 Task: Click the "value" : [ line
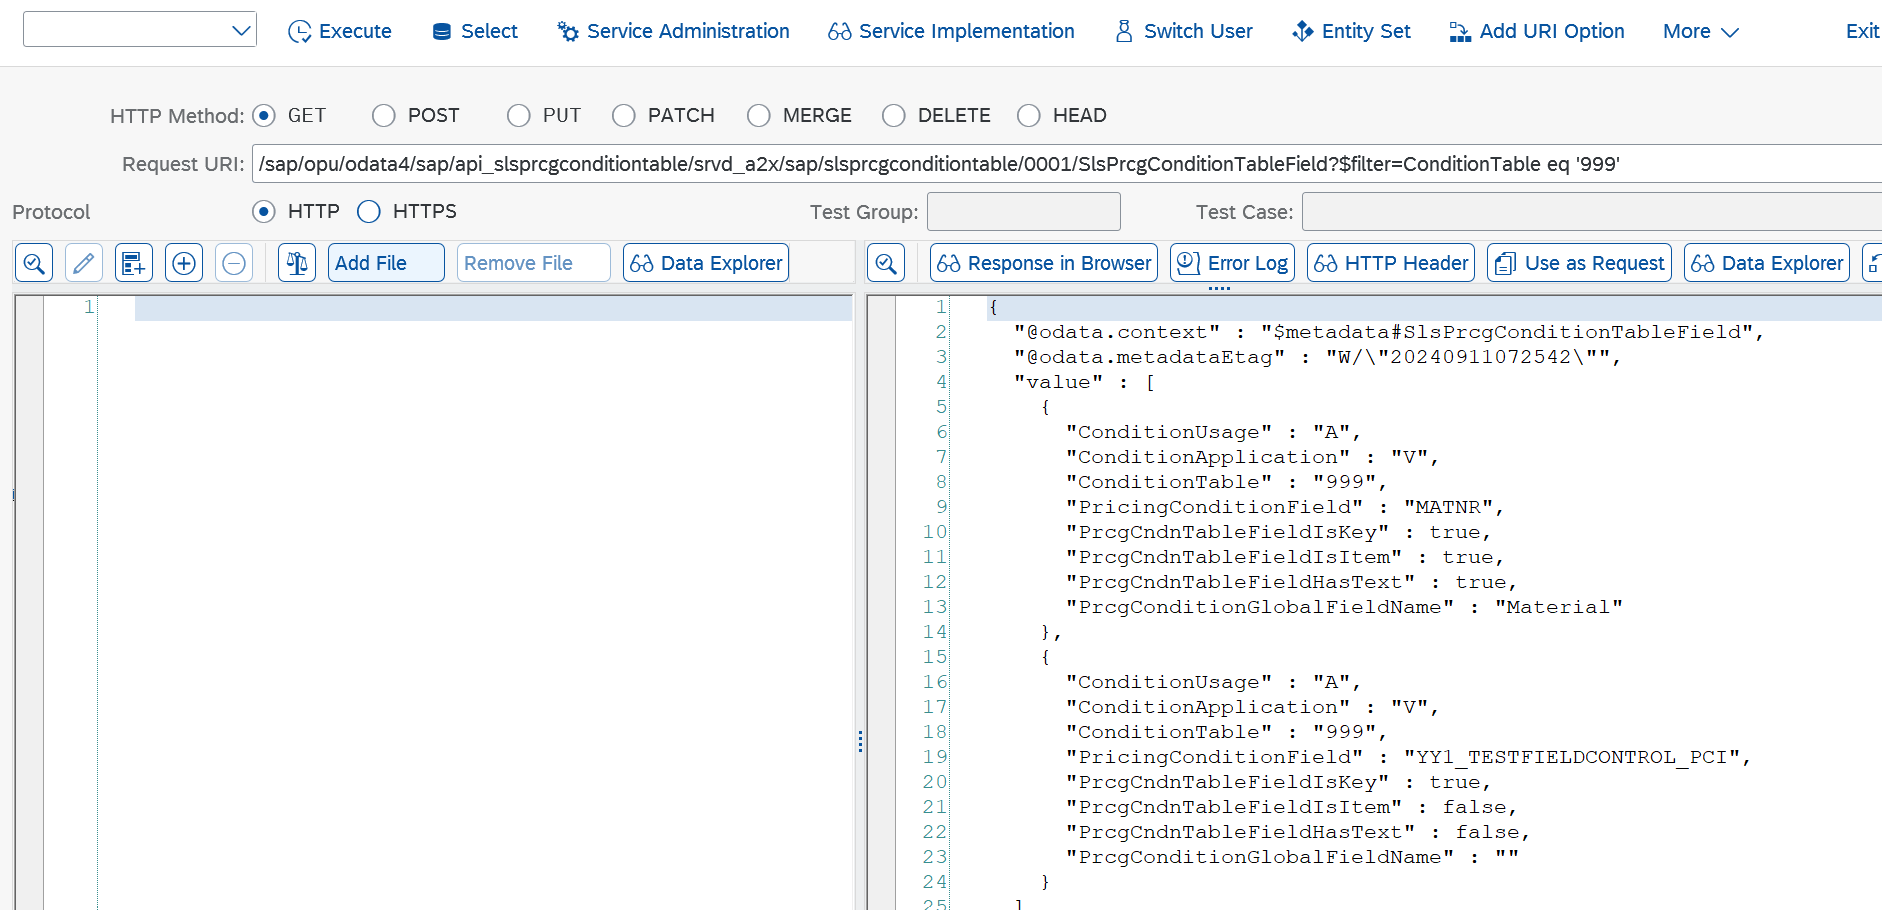click(1084, 382)
